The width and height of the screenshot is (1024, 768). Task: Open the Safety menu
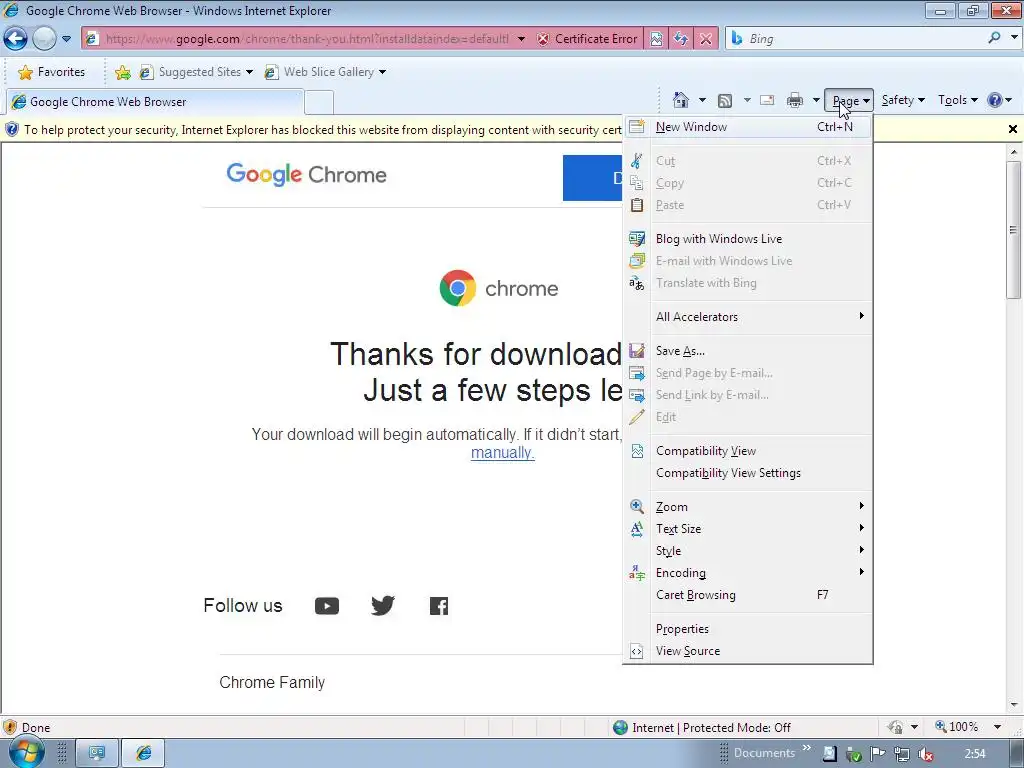click(x=903, y=100)
